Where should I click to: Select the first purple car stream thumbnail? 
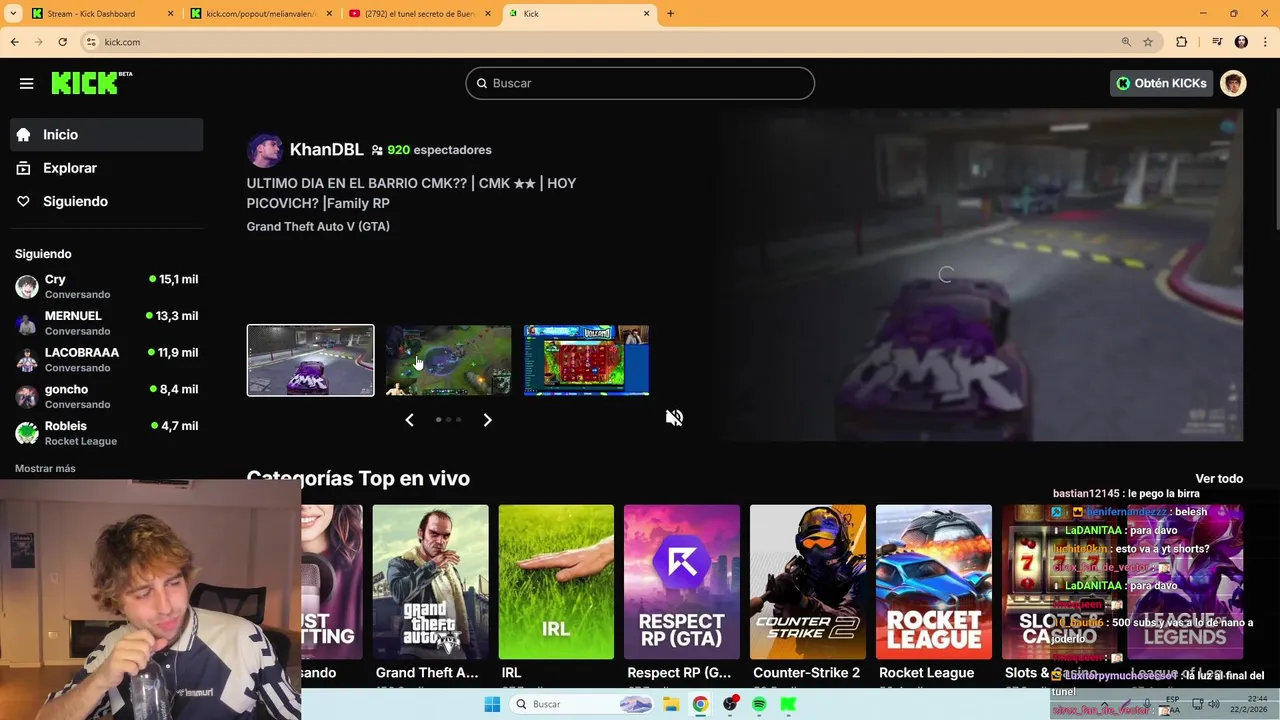[x=310, y=360]
